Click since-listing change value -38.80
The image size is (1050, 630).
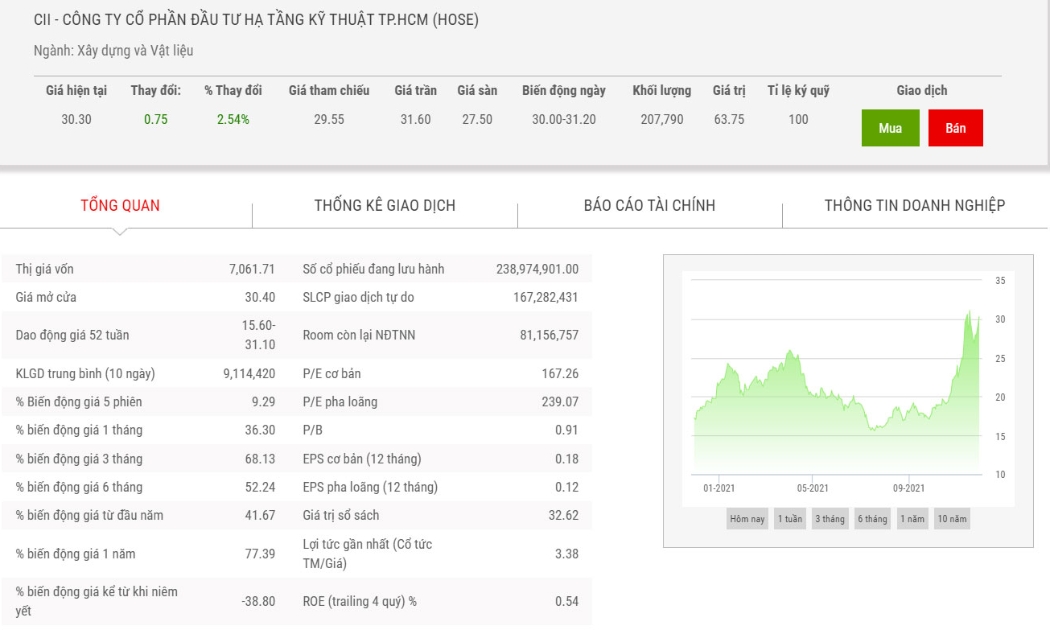(258, 601)
